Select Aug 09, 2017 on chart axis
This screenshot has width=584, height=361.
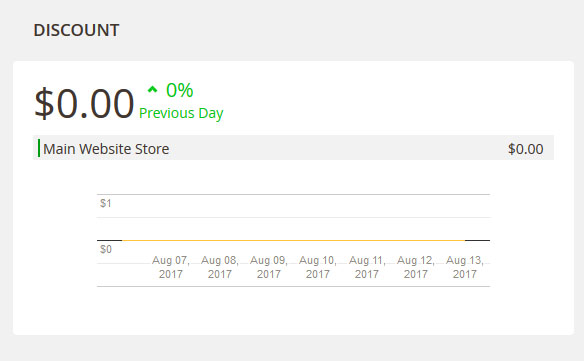269,267
